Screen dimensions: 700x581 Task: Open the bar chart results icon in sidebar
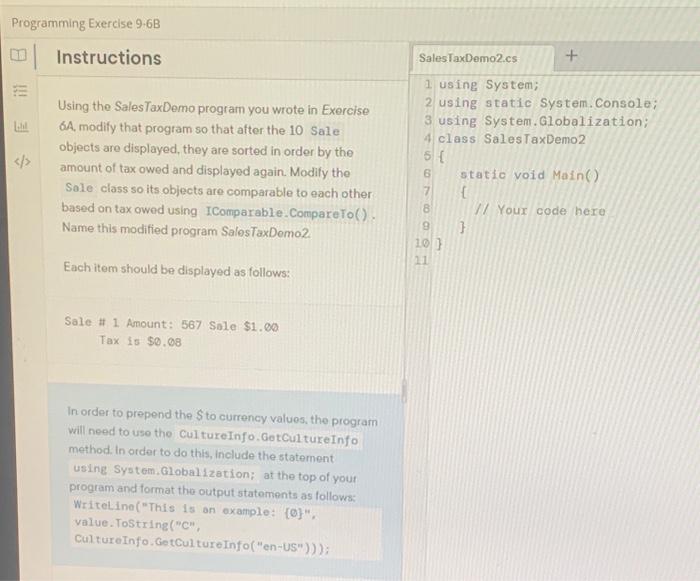(x=21, y=127)
